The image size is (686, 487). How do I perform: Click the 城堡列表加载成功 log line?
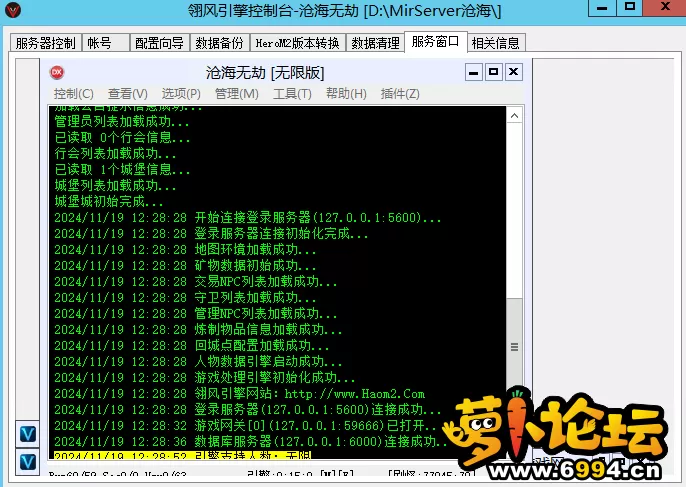115,186
